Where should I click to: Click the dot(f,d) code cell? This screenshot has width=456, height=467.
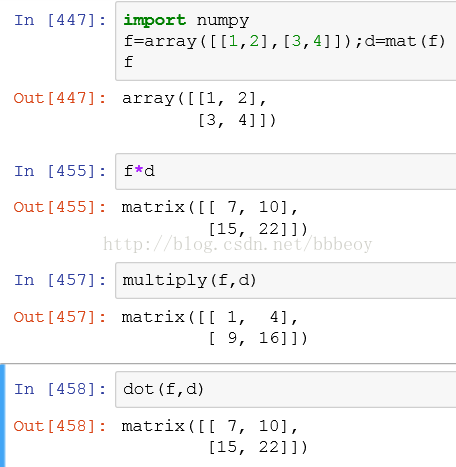tap(286, 389)
